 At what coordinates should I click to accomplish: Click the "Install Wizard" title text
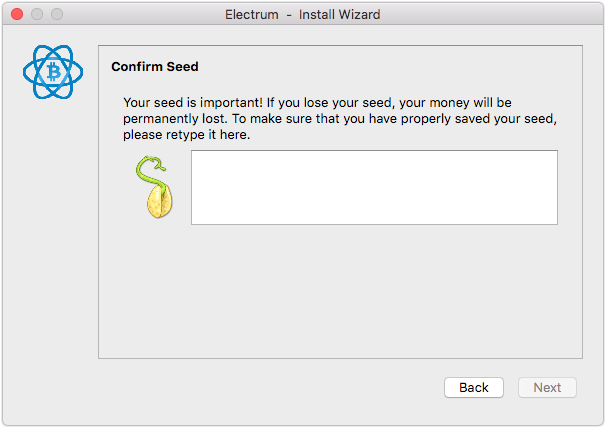pos(339,15)
